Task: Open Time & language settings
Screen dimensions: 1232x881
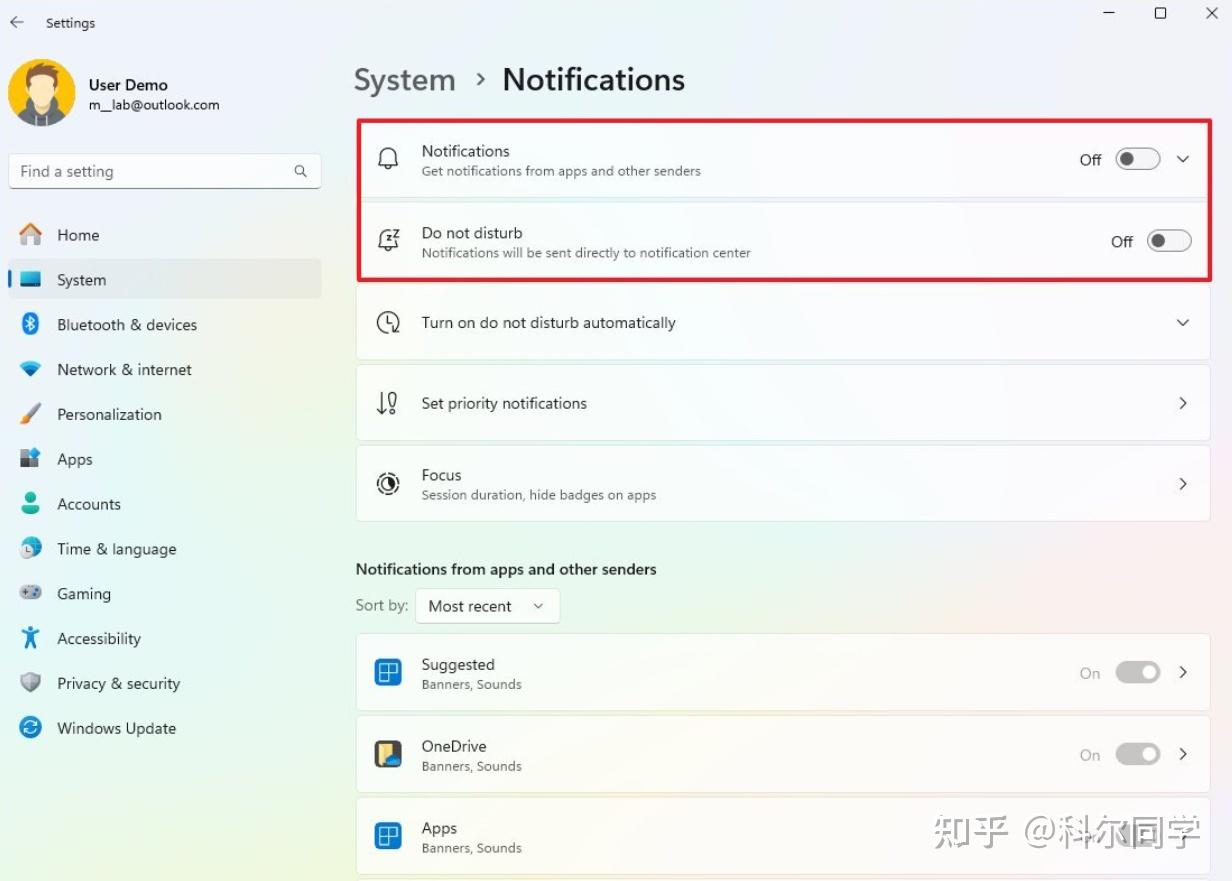Action: (116, 548)
